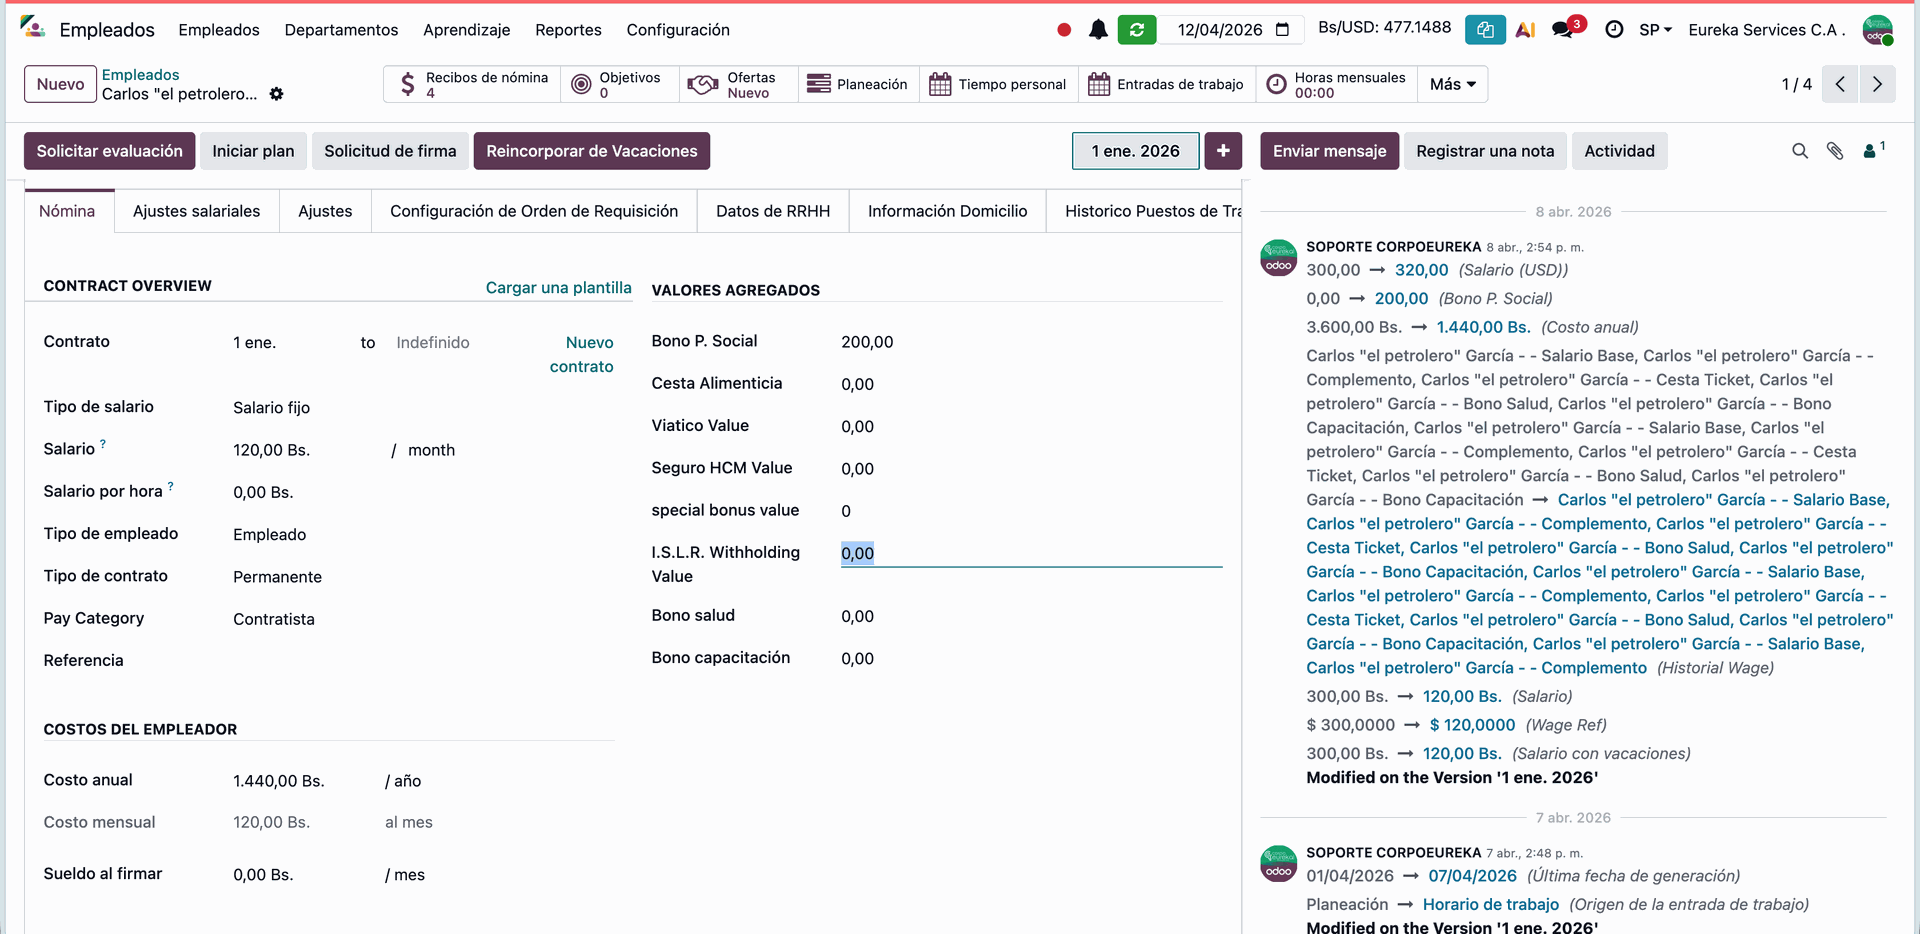Open Recibos de nómina stat button
Image resolution: width=1920 pixels, height=934 pixels.
473,85
